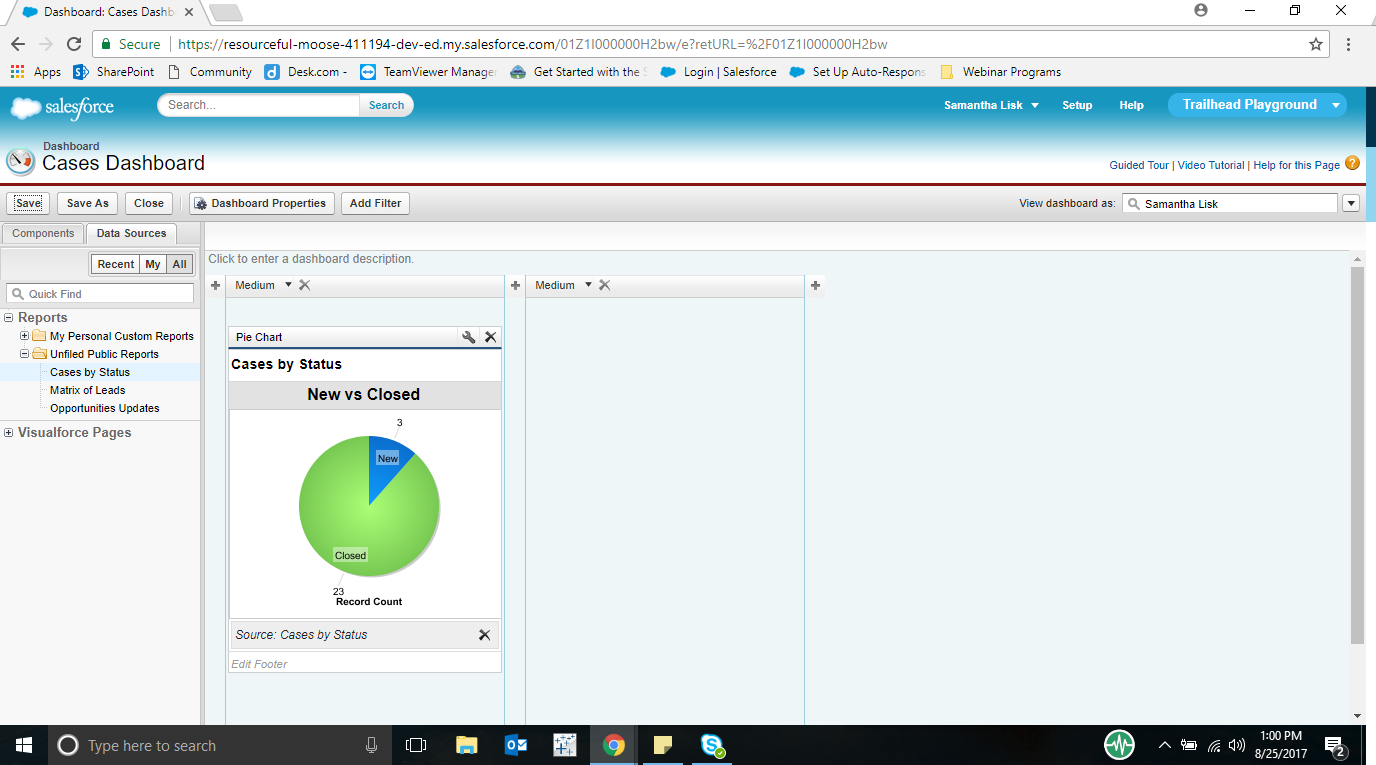Add a column between the two Medium columns
The width and height of the screenshot is (1376, 765).
click(x=515, y=285)
